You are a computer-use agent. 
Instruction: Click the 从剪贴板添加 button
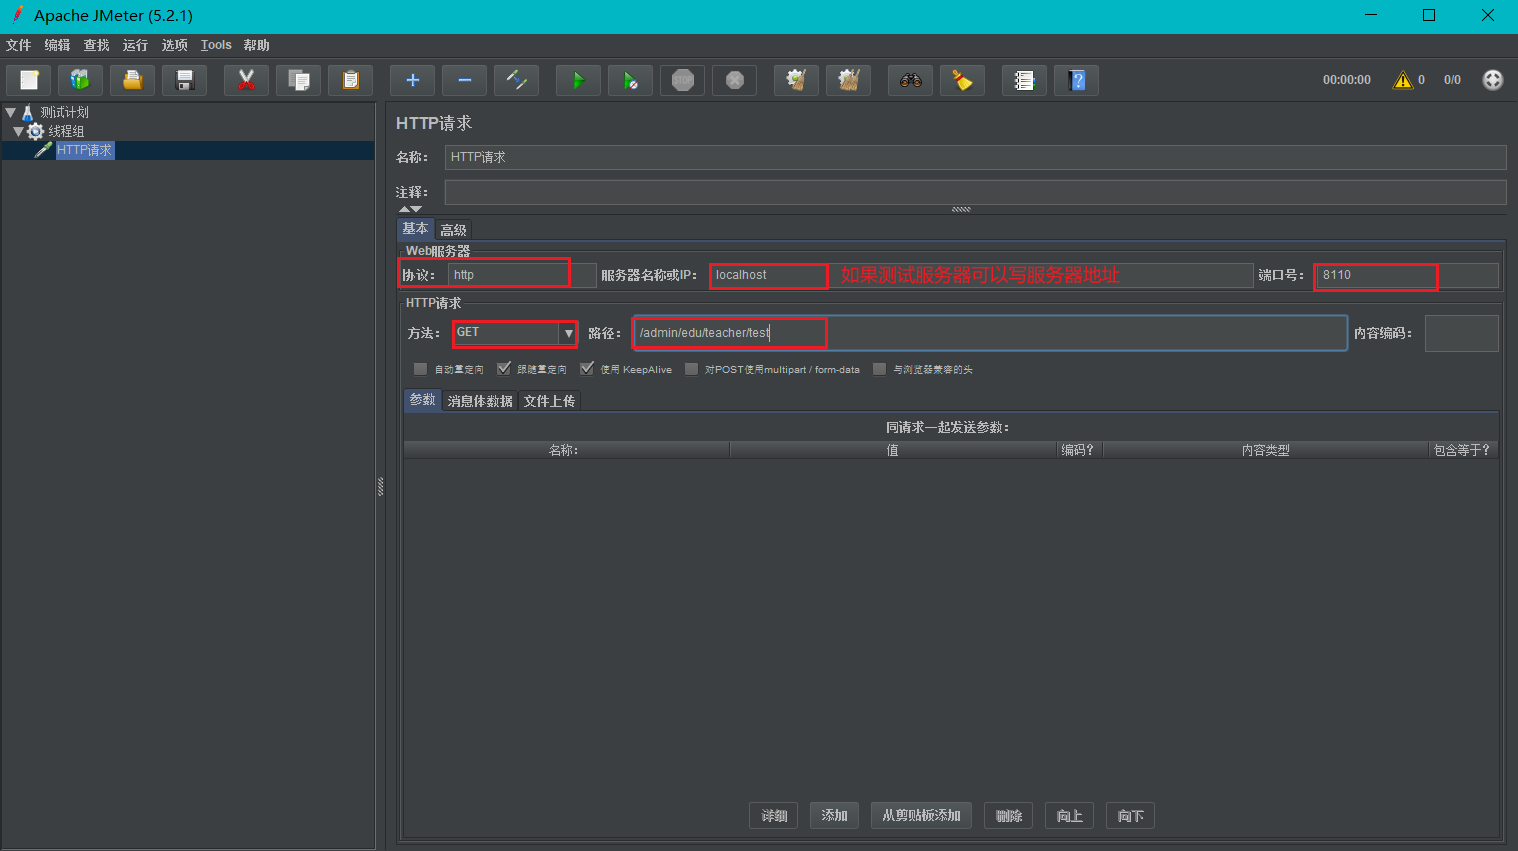click(x=920, y=815)
